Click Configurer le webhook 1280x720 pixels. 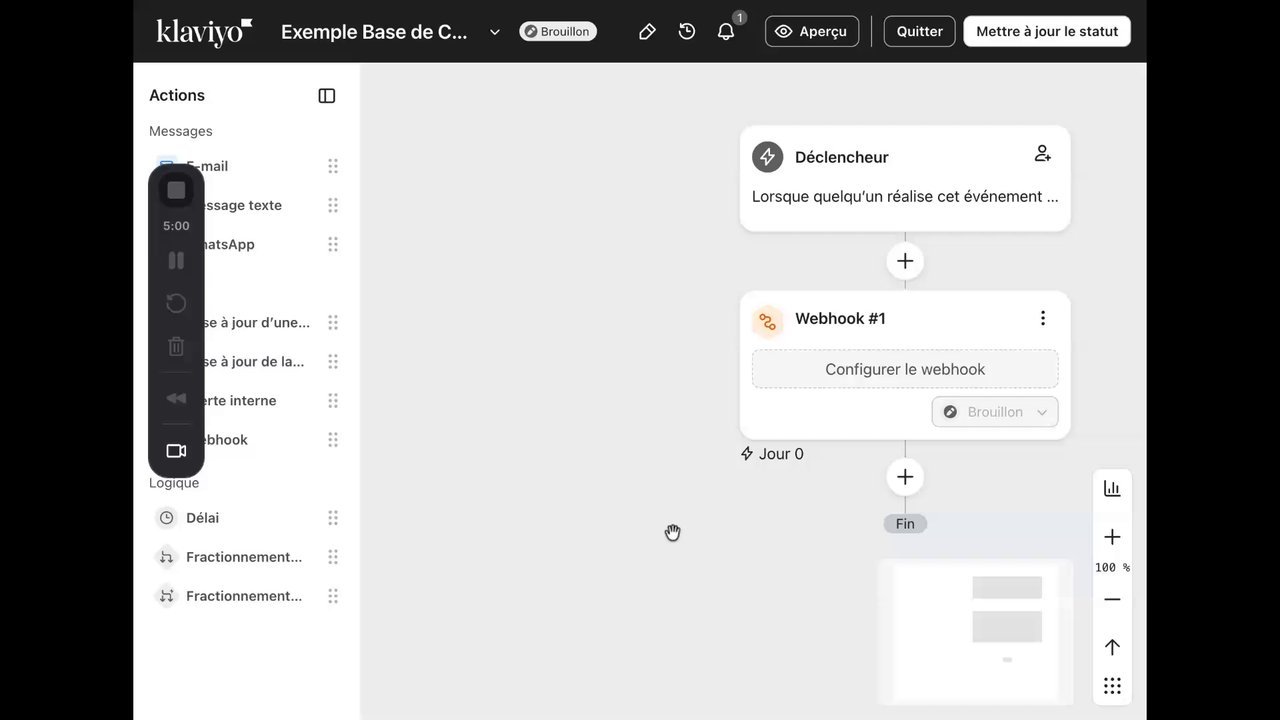(x=905, y=369)
